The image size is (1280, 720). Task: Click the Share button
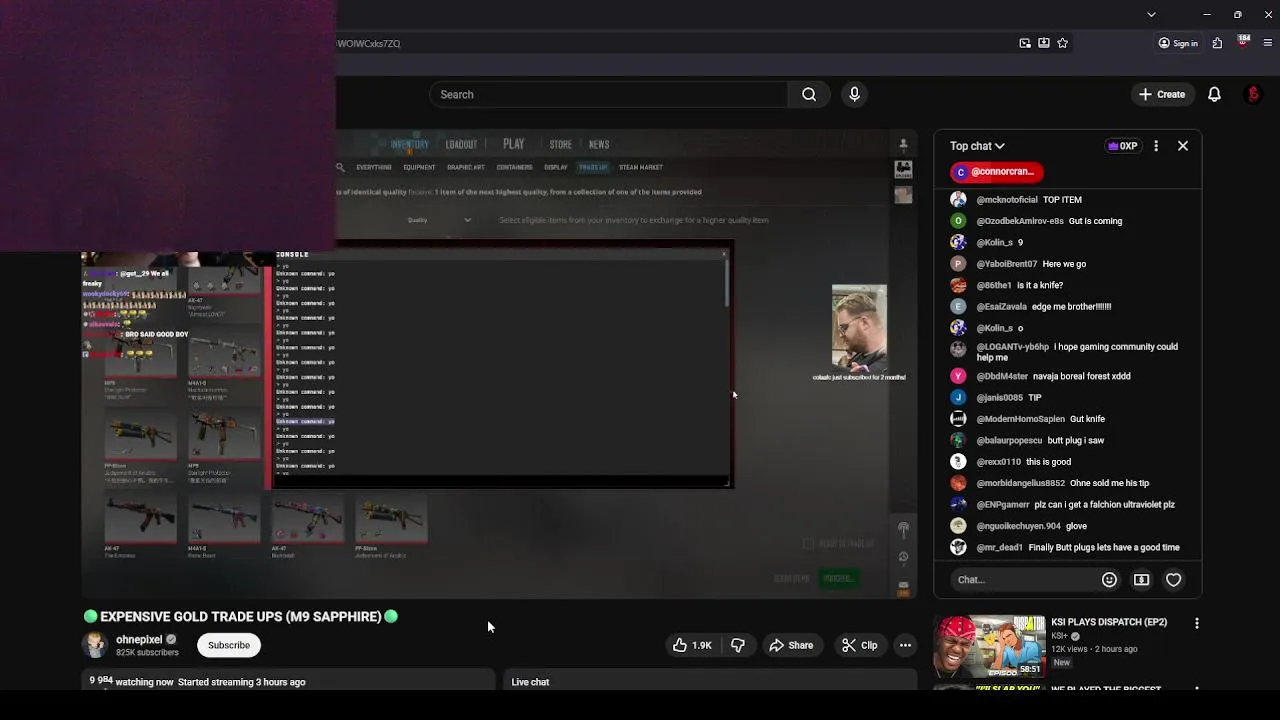[791, 645]
